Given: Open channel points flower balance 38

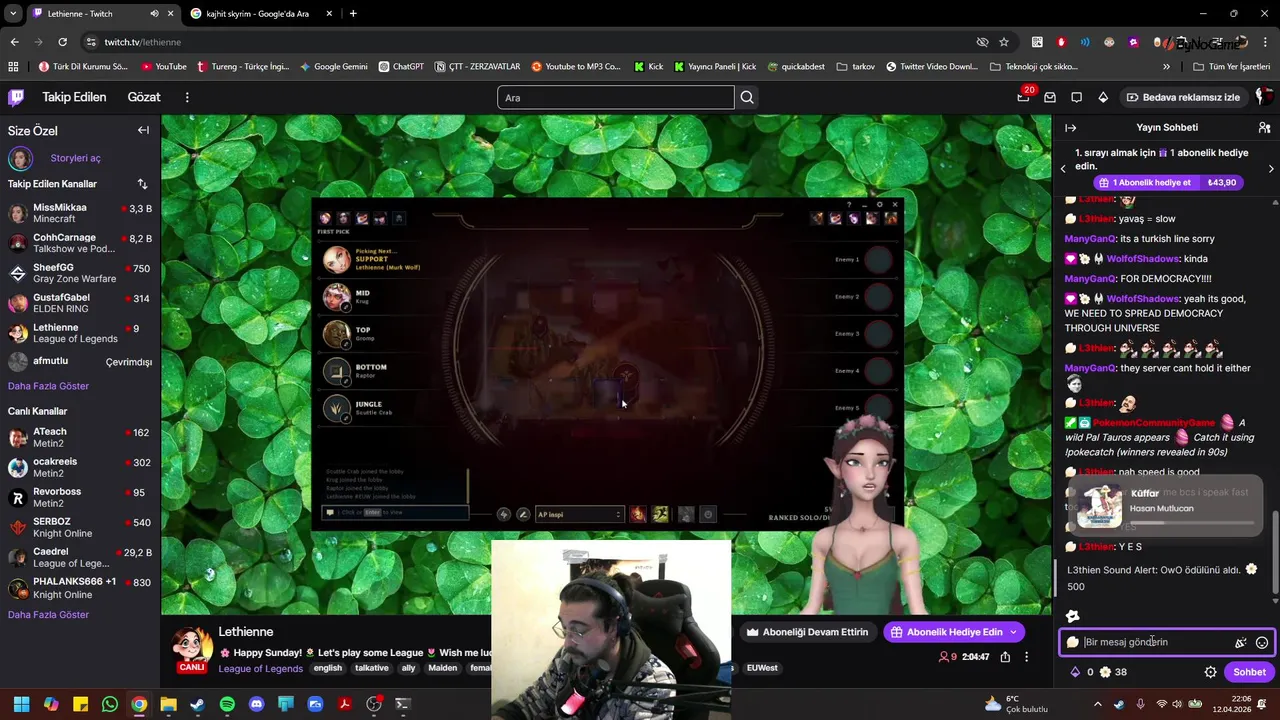Looking at the screenshot, I should tap(1113, 672).
